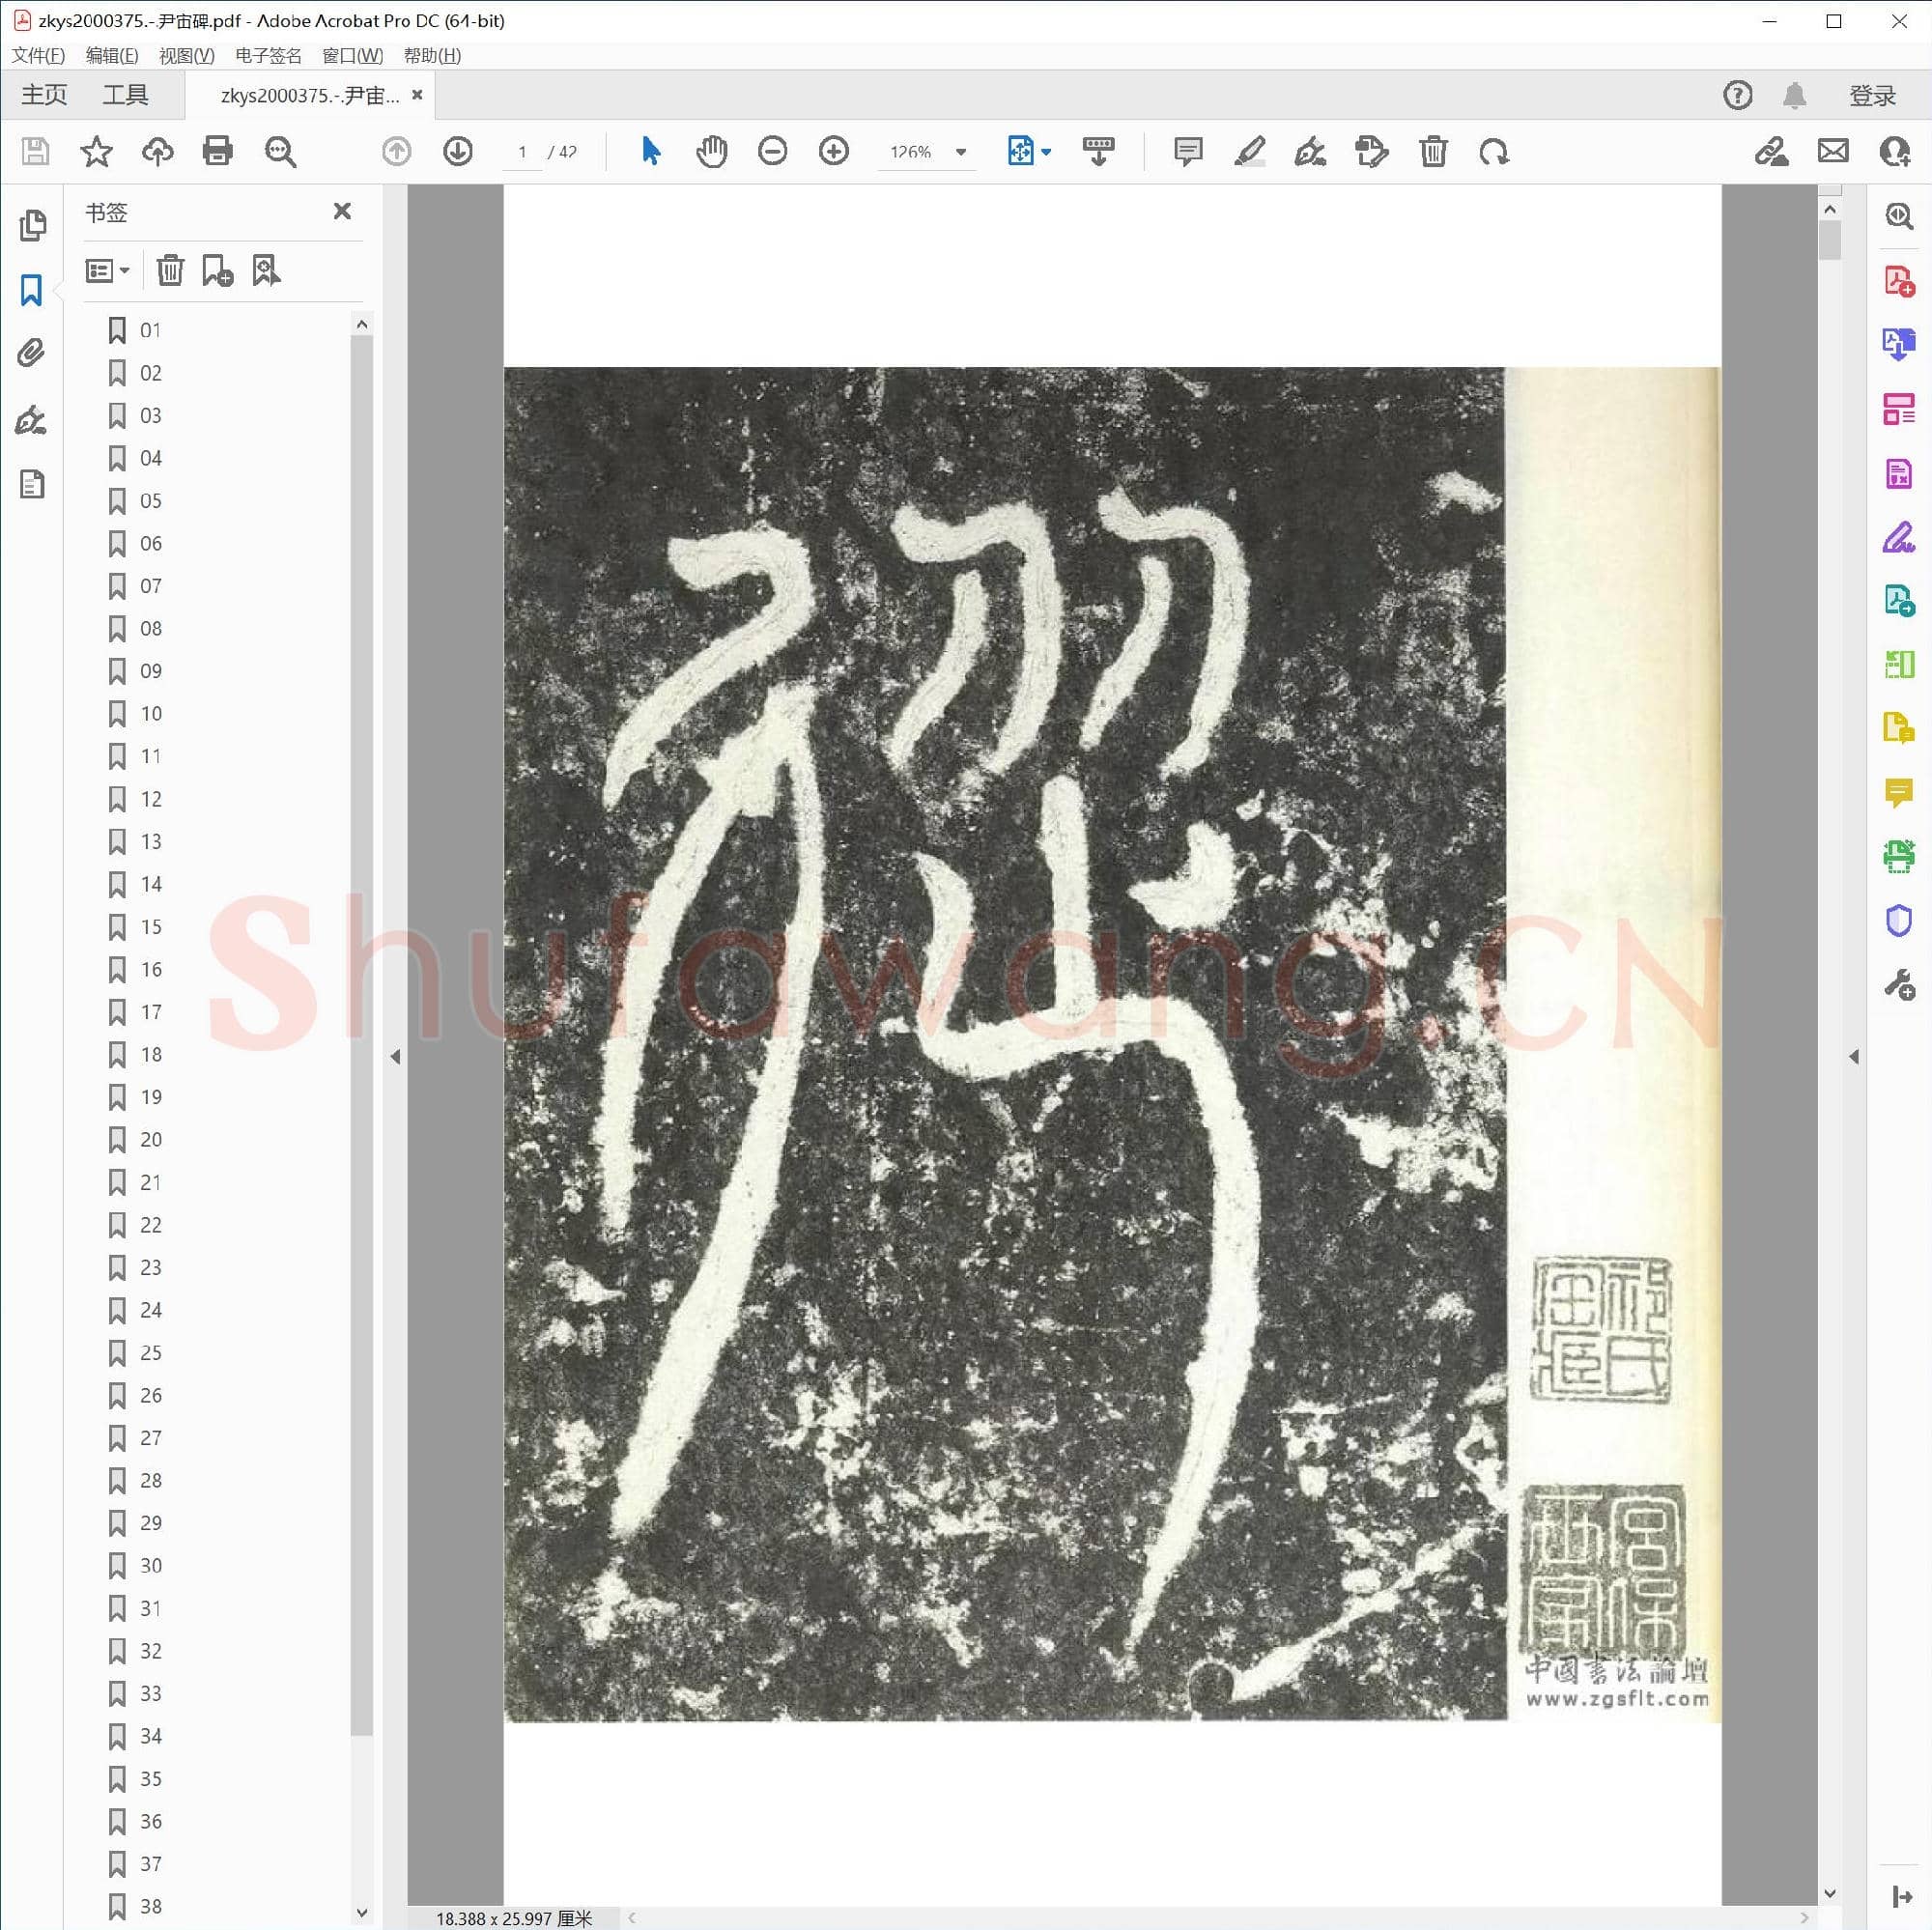Open the zoom level 126% dropdown

pyautogui.click(x=960, y=152)
